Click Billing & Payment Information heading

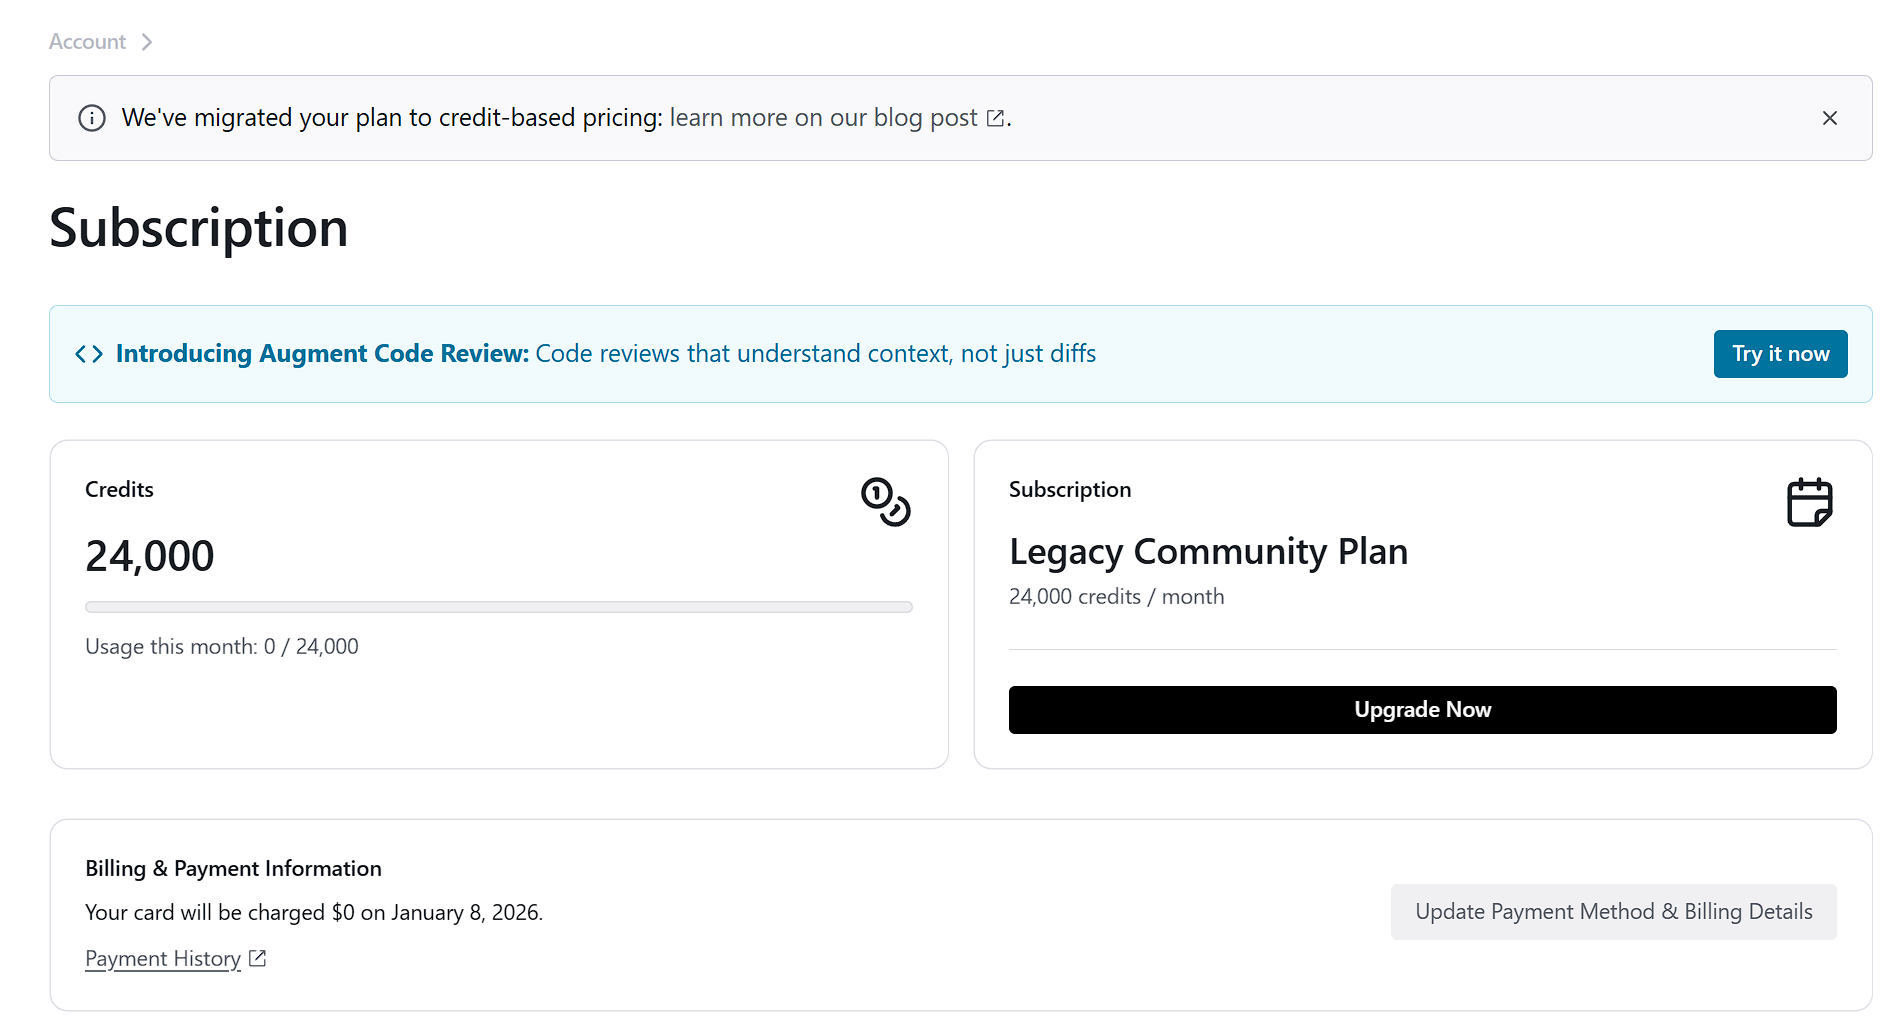tap(233, 868)
